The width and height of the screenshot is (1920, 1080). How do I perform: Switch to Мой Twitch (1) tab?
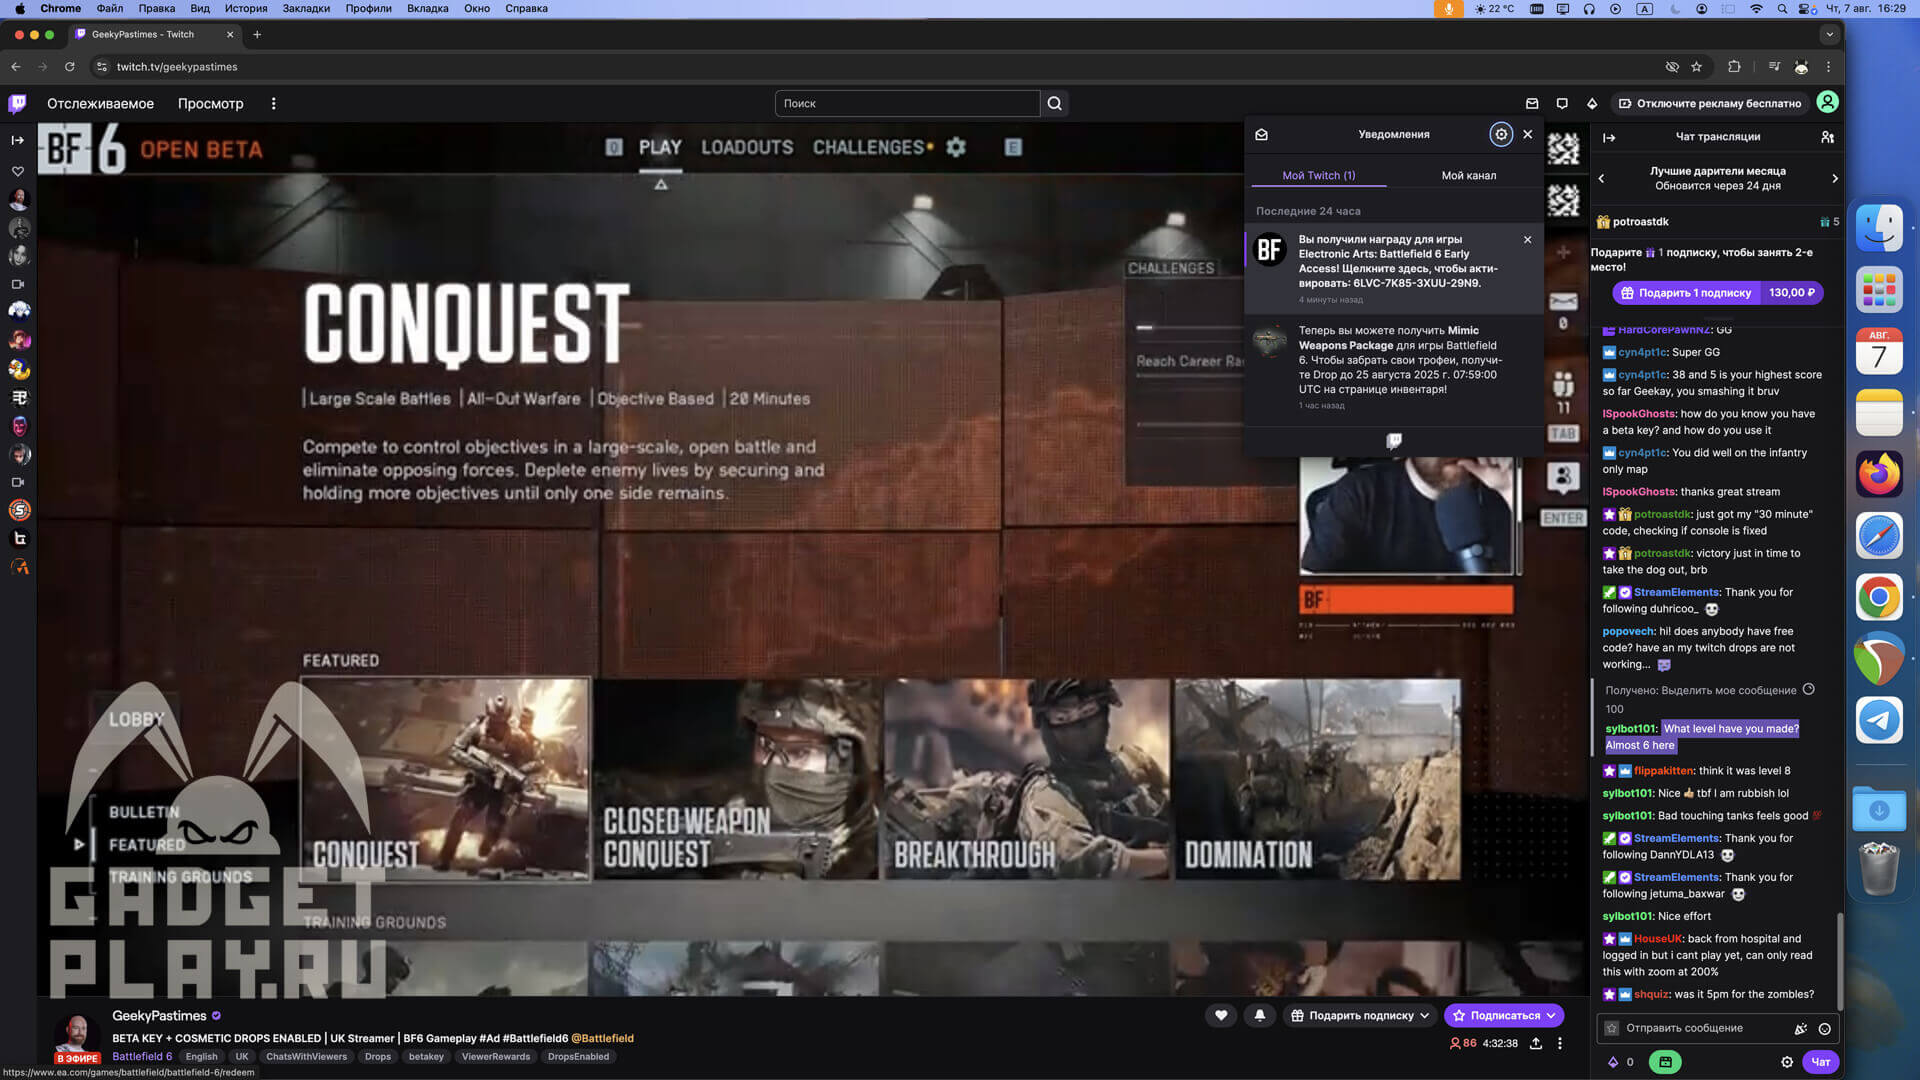click(1318, 175)
